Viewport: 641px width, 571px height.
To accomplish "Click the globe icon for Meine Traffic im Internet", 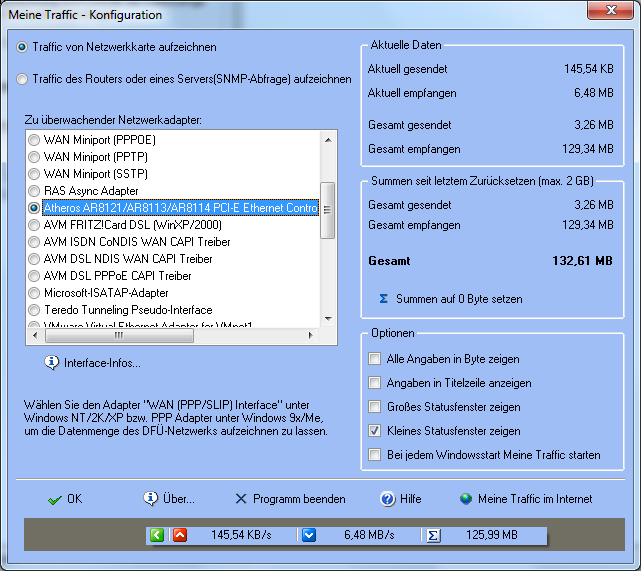I will [466, 499].
